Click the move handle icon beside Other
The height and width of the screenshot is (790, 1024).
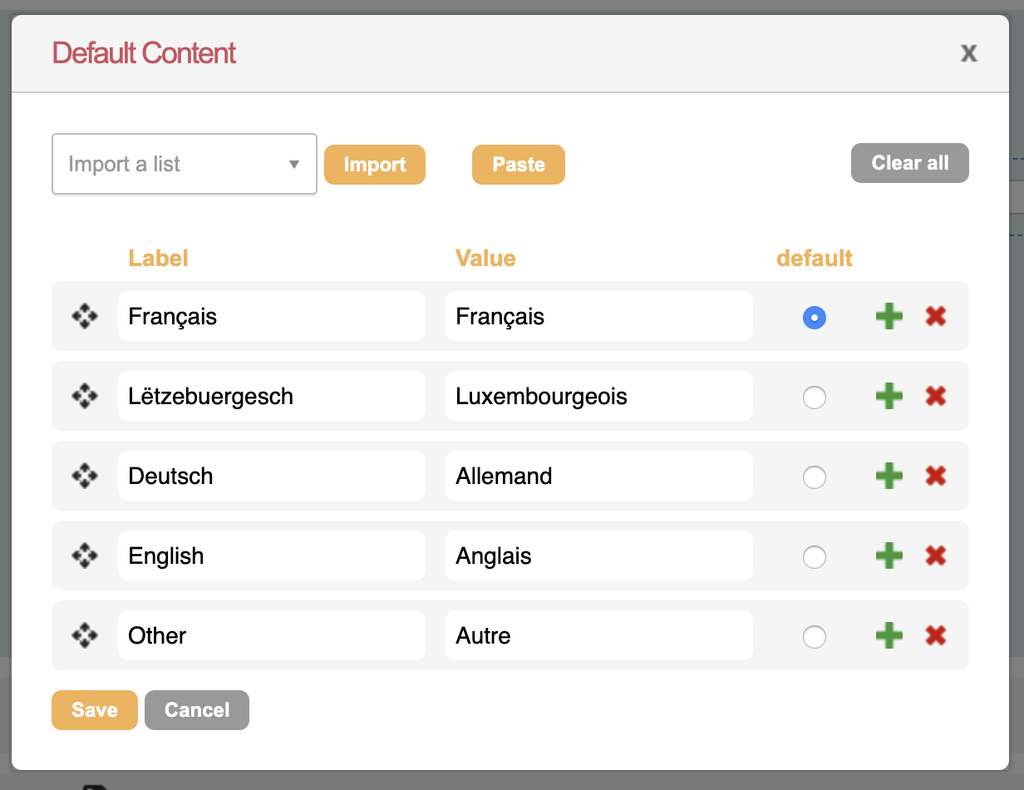(x=85, y=635)
